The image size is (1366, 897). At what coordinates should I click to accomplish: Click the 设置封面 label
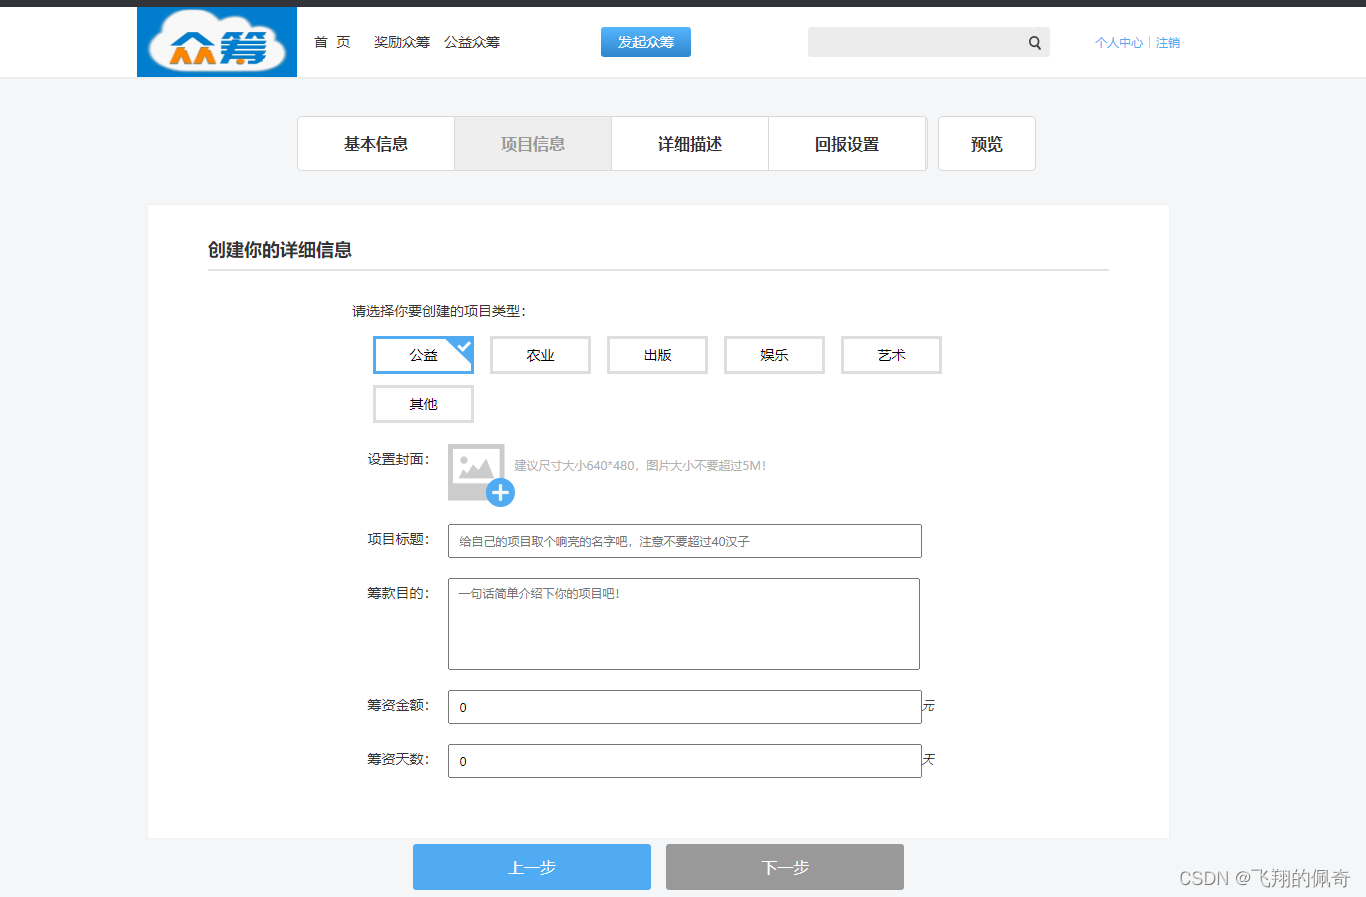(398, 459)
